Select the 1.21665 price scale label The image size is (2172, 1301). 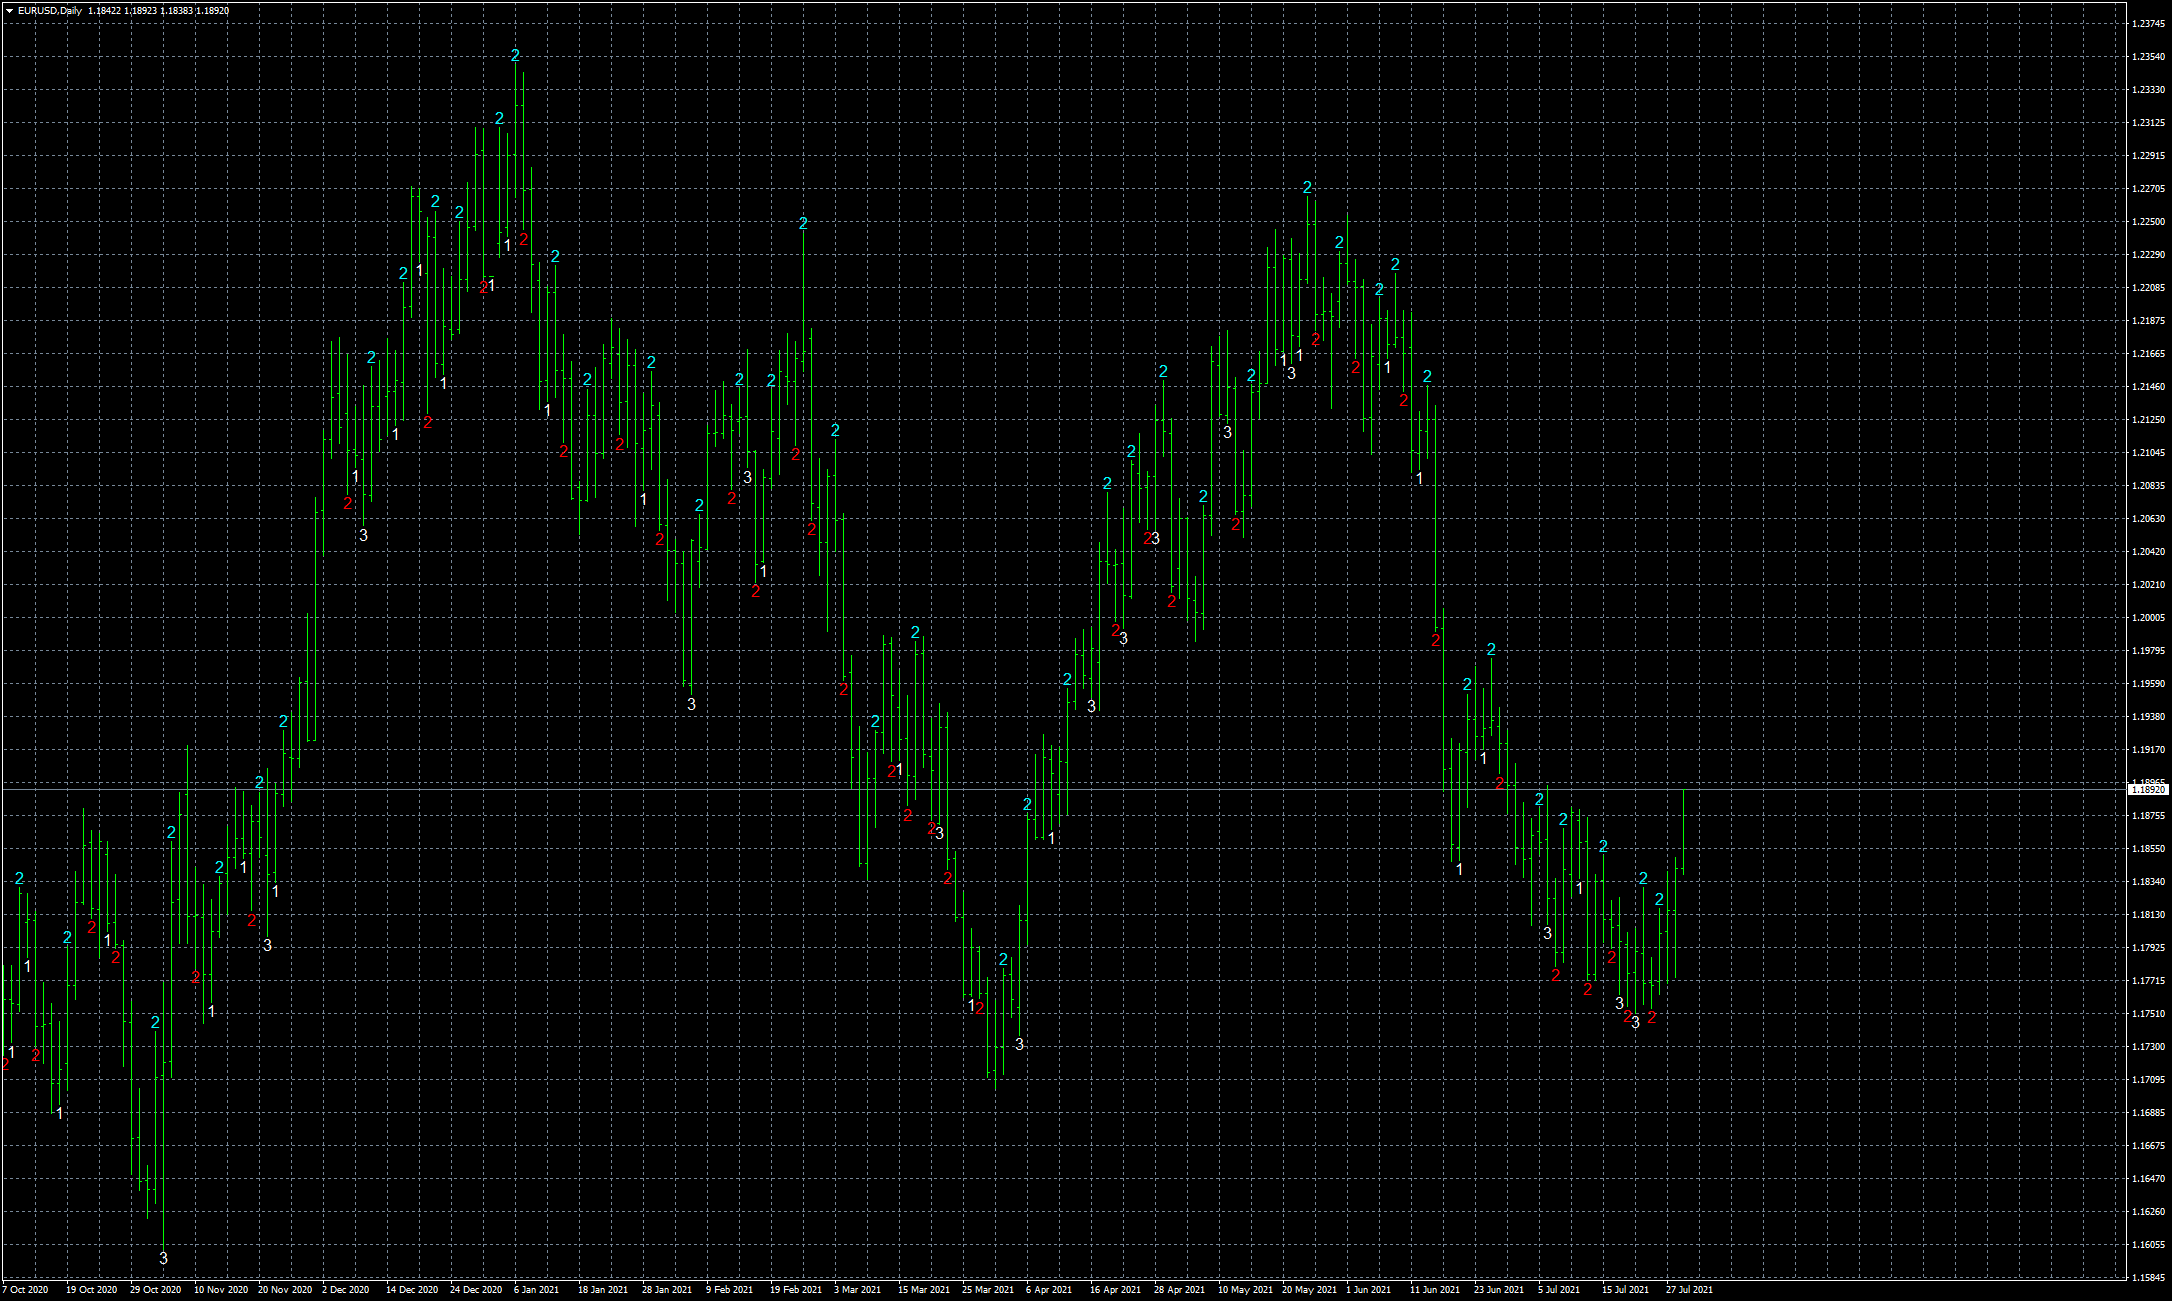pos(2148,354)
